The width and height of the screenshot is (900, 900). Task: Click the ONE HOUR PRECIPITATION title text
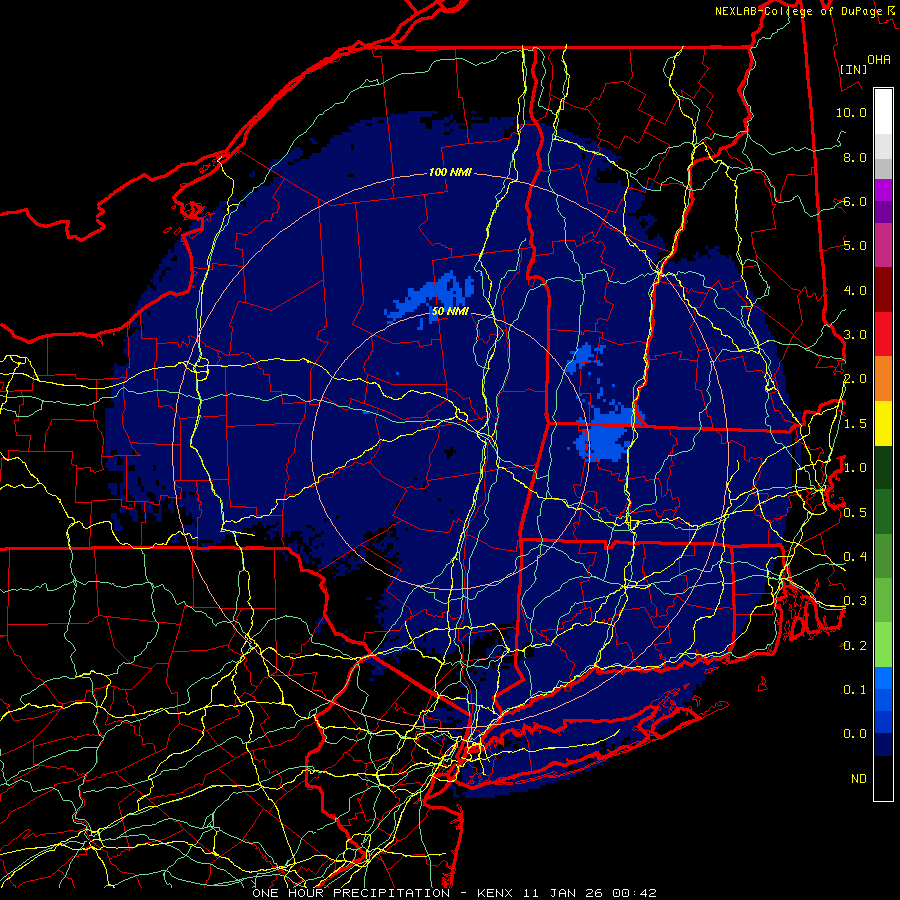click(x=351, y=893)
